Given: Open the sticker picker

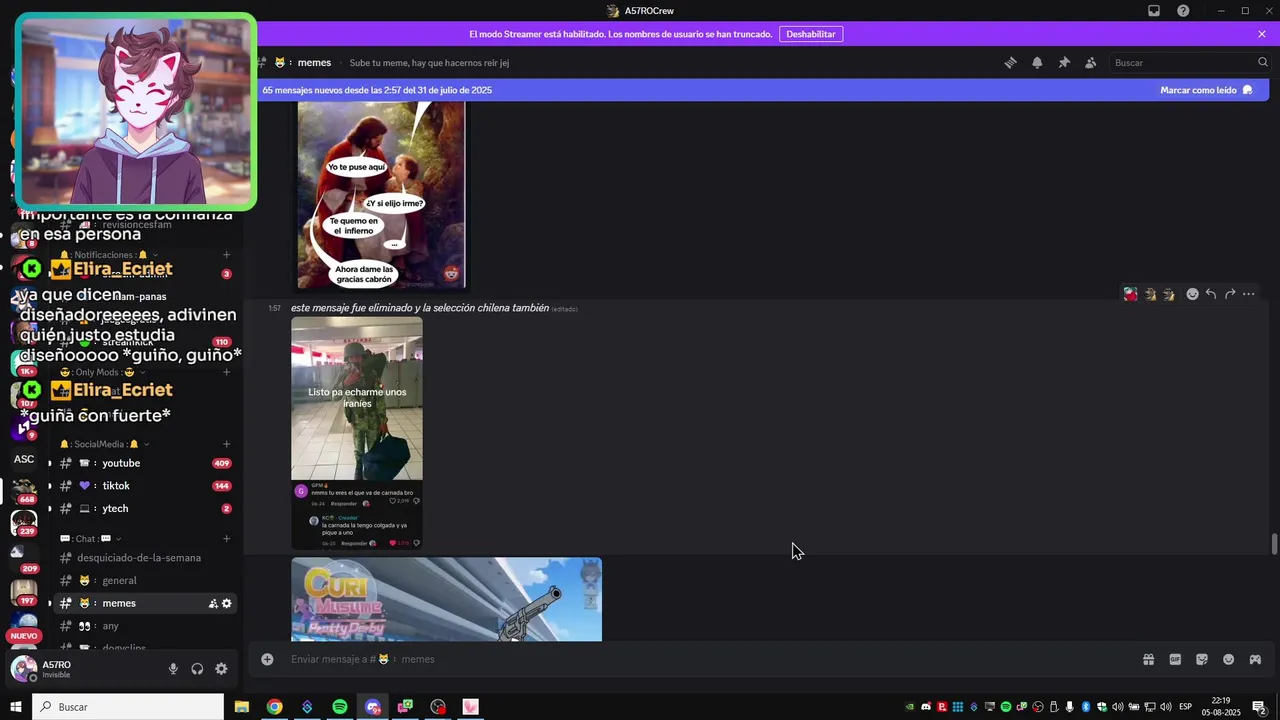Looking at the screenshot, I should coord(1202,659).
